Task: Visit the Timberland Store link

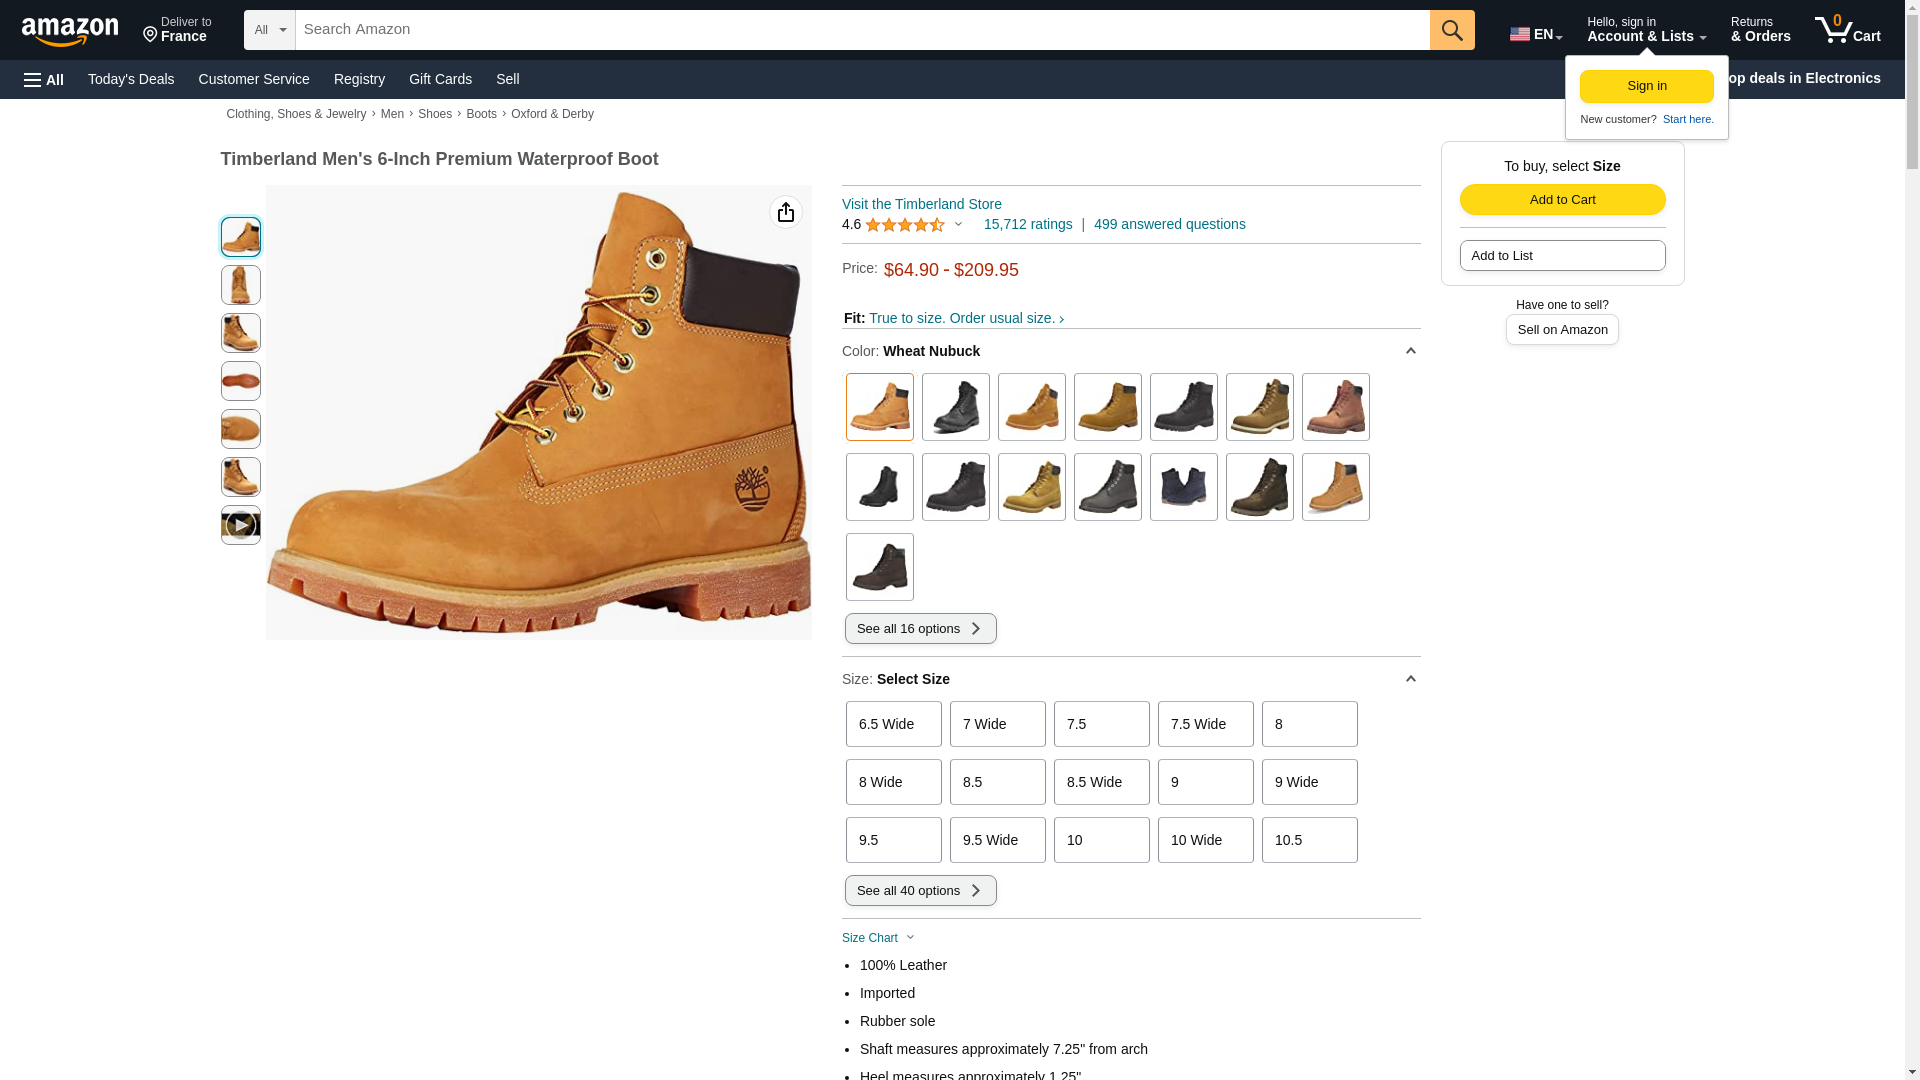Action: click(x=921, y=204)
